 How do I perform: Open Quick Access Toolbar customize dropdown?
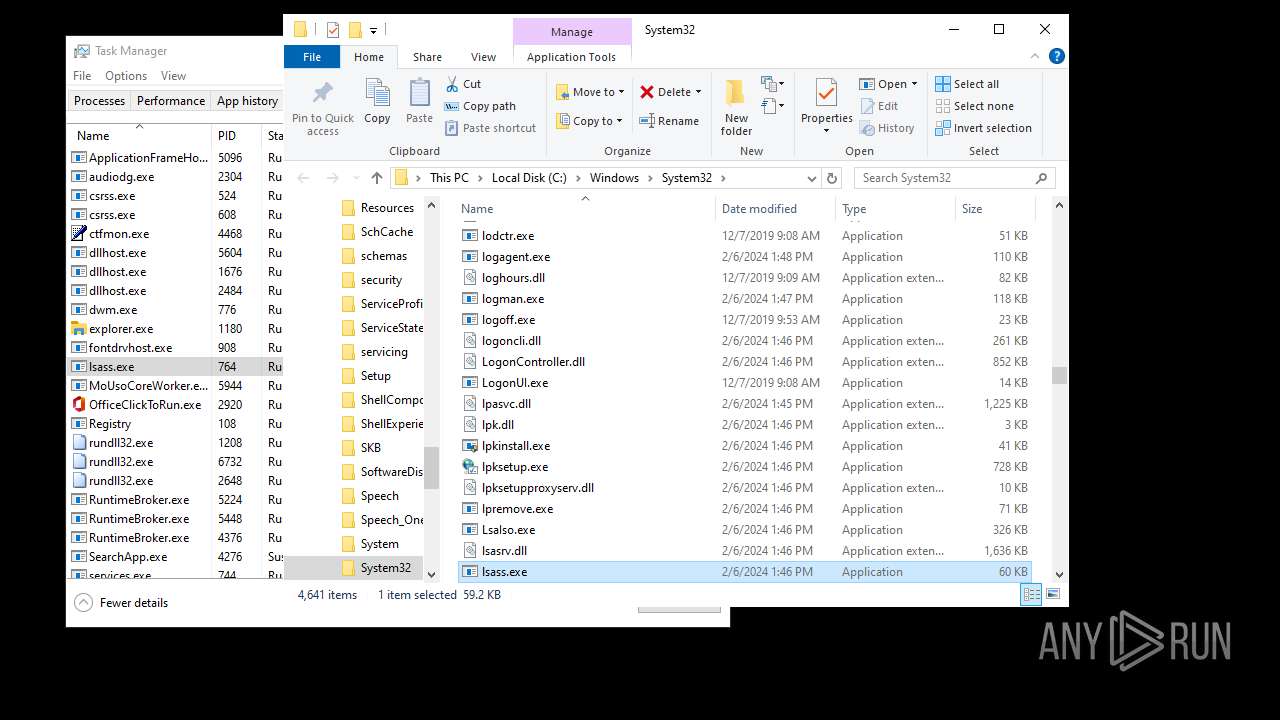[374, 30]
